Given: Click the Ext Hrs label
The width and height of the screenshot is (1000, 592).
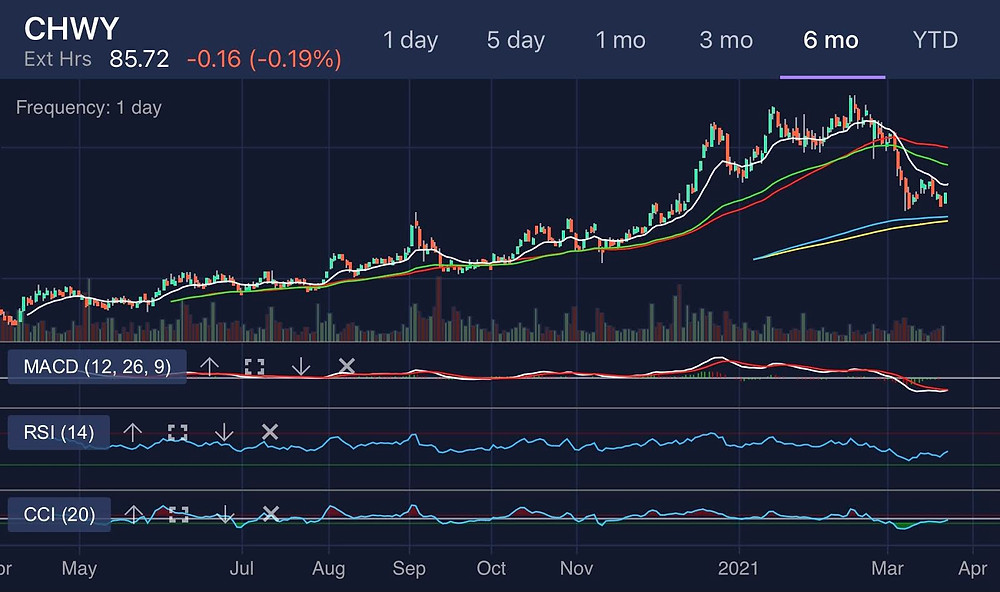Looking at the screenshot, I should (57, 59).
